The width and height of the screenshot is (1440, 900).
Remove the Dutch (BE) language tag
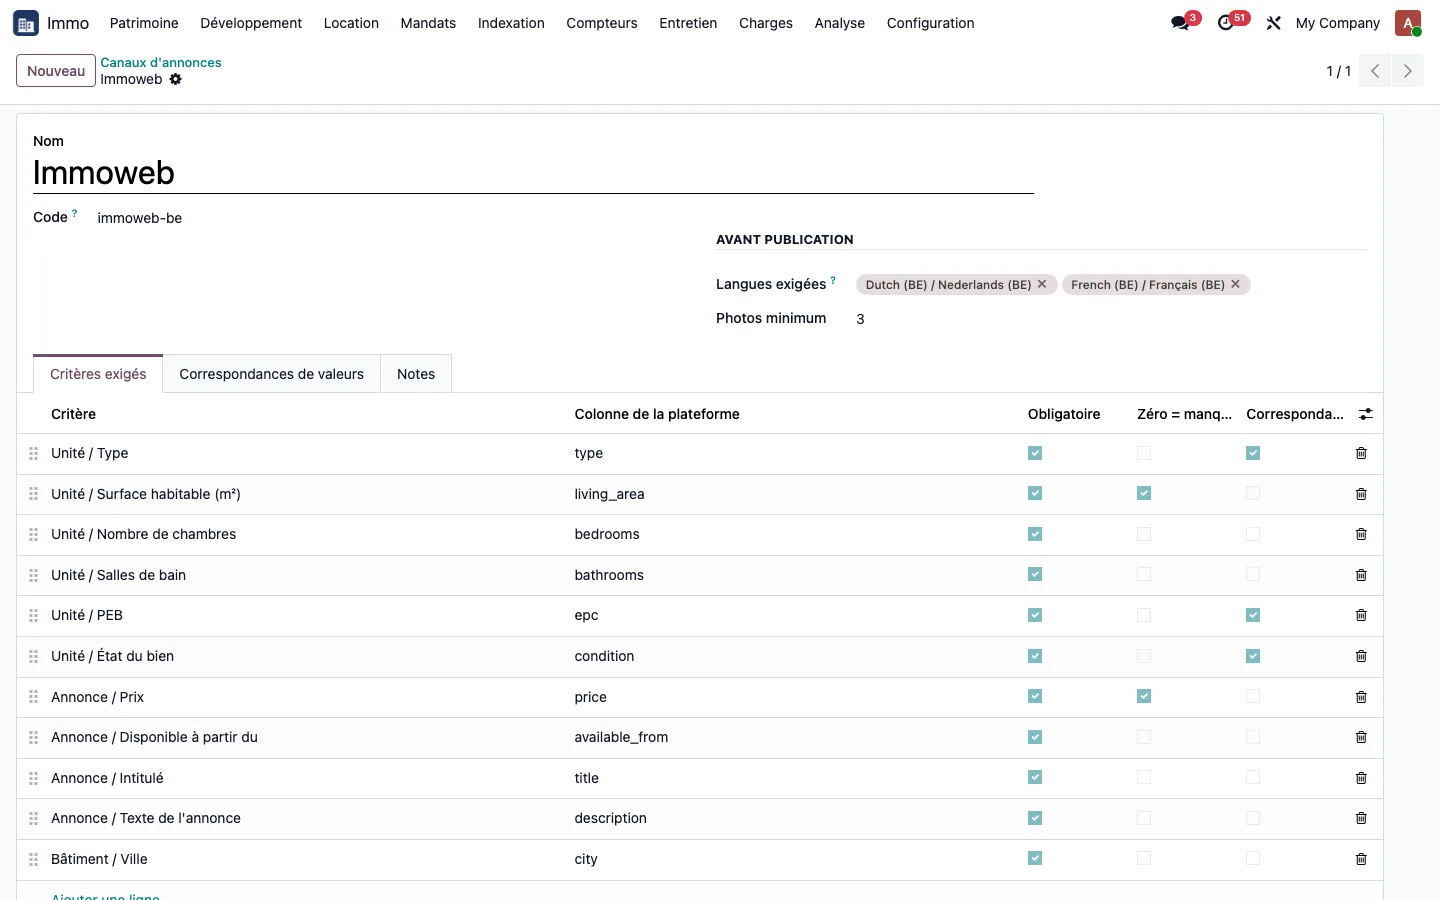click(1042, 284)
